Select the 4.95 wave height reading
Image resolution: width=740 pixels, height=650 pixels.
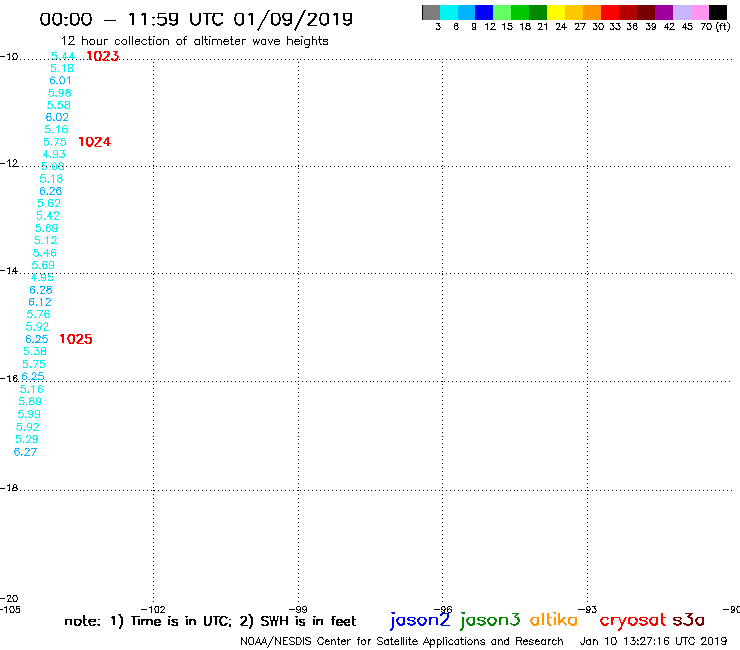pyautogui.click(x=42, y=277)
